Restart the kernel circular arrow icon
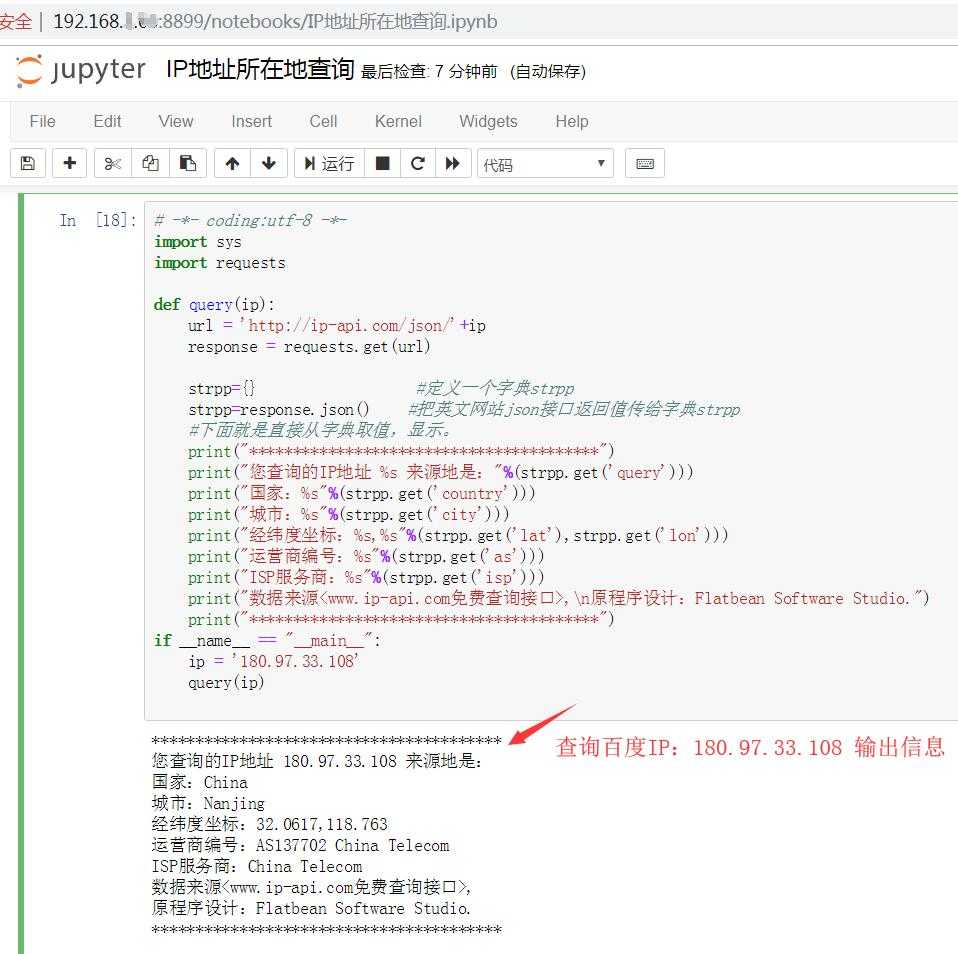The image size is (958, 954). pos(418,163)
